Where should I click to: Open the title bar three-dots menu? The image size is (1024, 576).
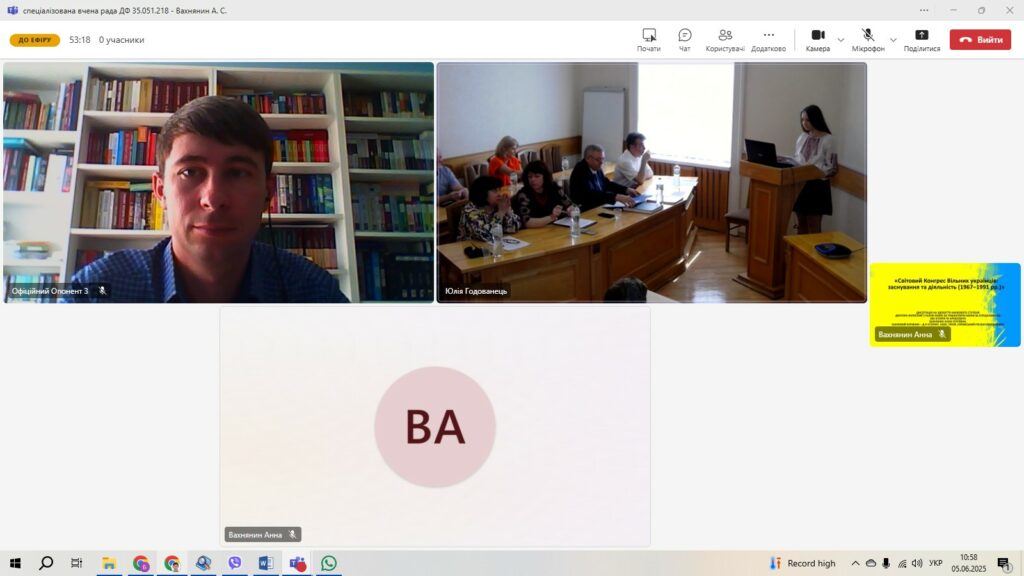924,10
